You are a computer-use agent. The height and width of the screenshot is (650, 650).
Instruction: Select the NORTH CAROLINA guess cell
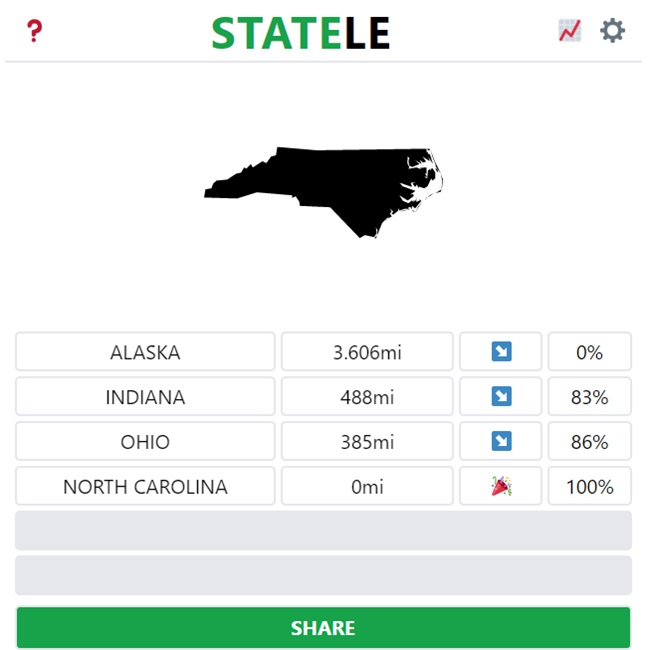[145, 487]
